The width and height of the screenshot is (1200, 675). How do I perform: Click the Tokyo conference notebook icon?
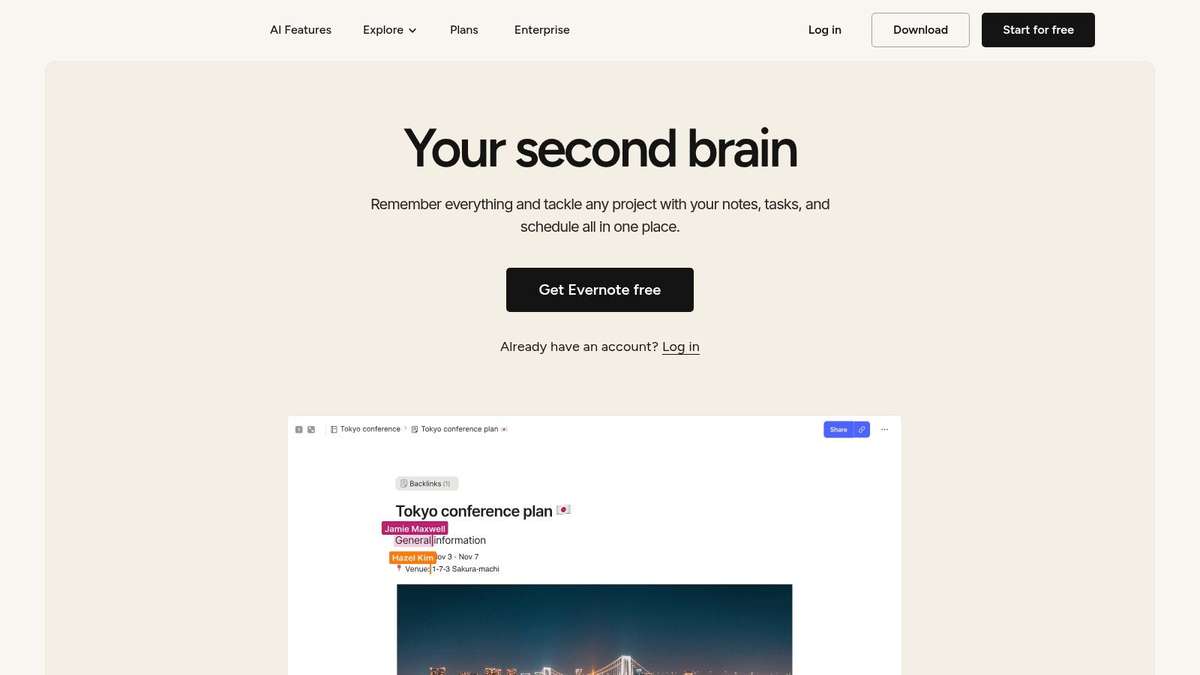point(334,429)
